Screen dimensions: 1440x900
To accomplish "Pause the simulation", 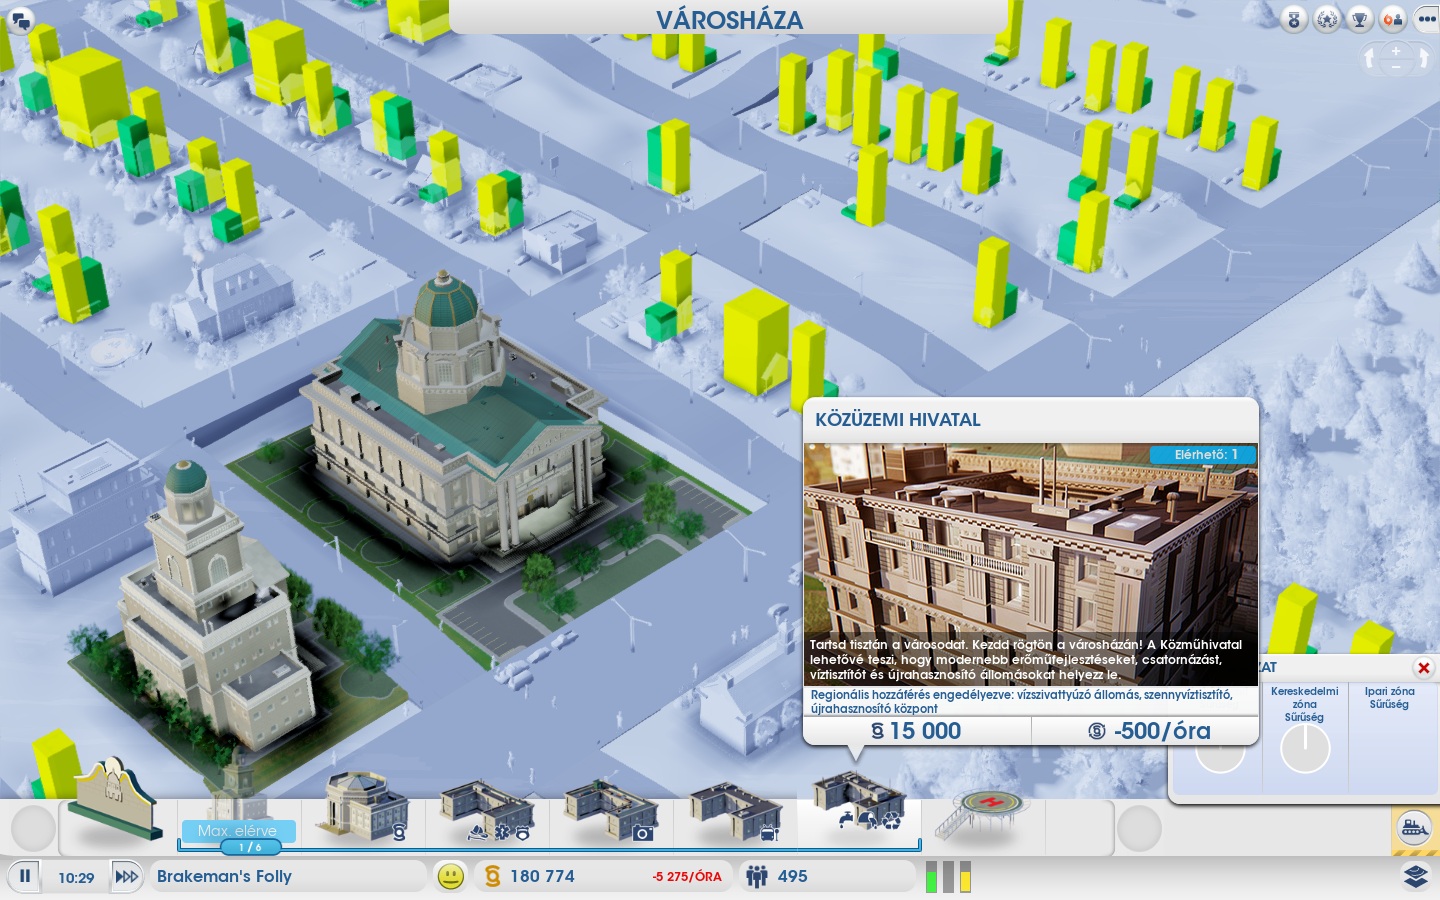I will (x=25, y=877).
